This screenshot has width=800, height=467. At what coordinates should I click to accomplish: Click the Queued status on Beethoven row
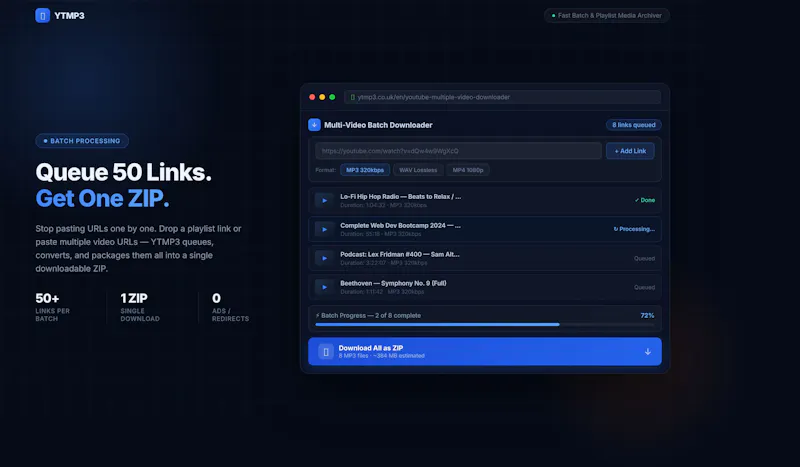point(644,287)
